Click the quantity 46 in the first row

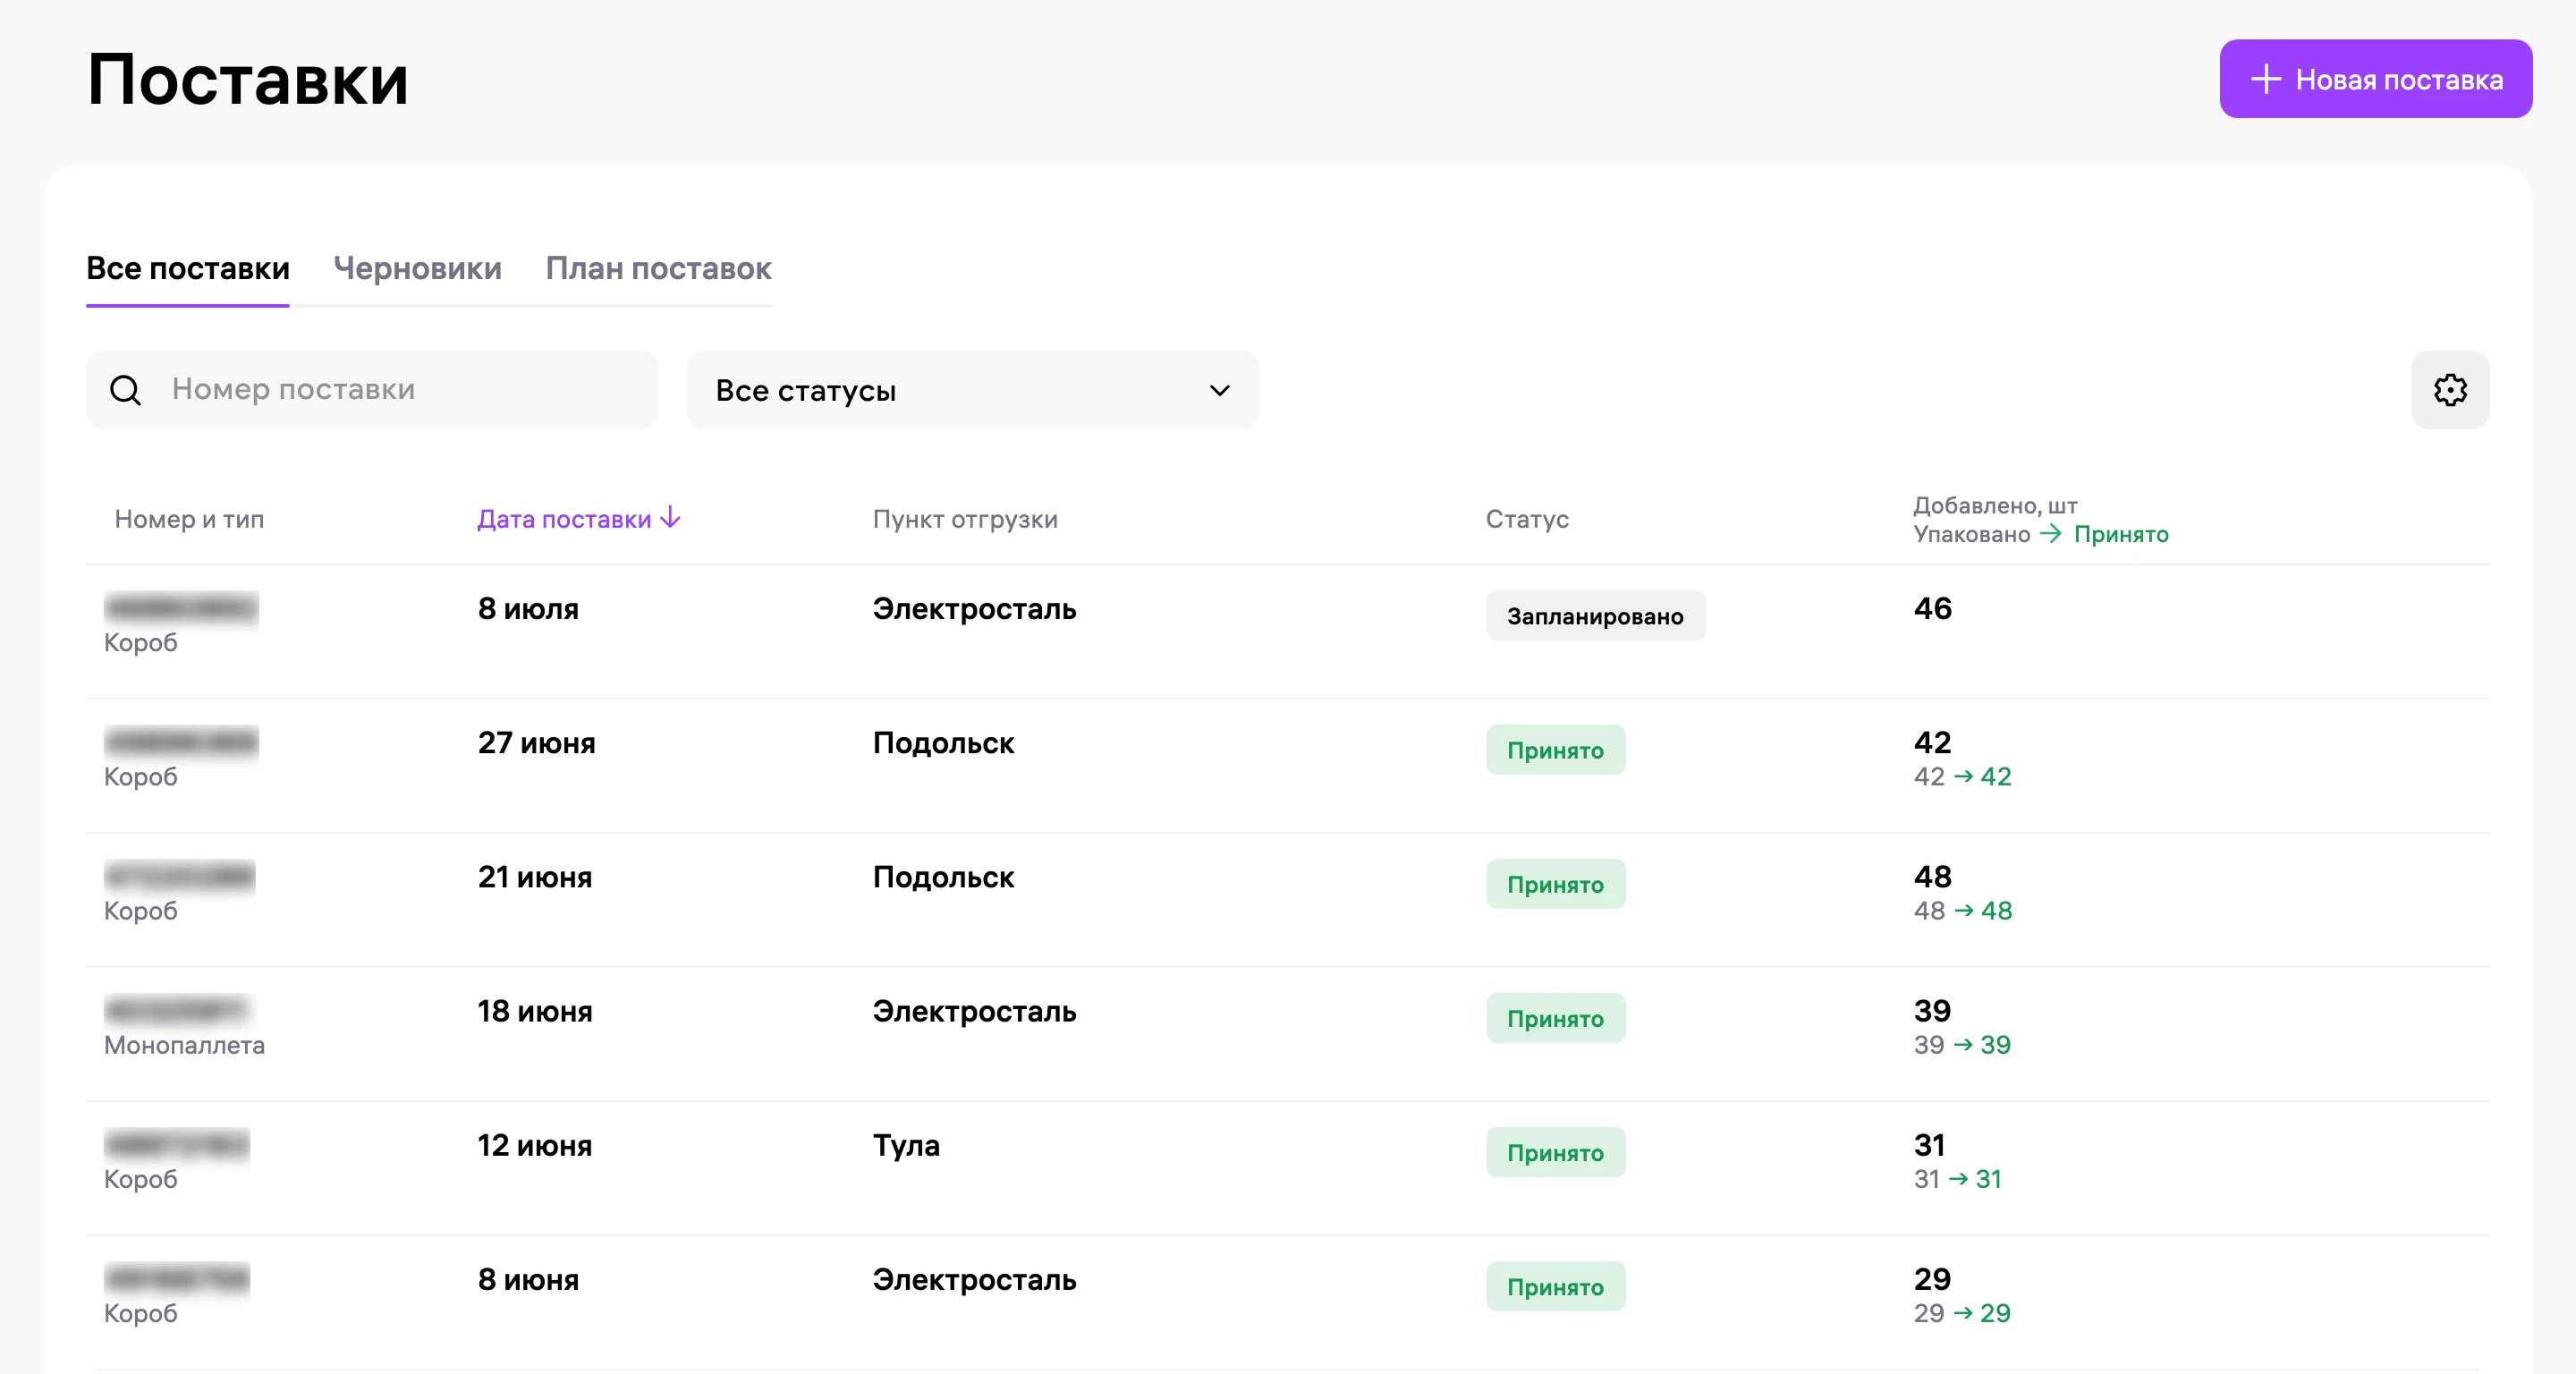click(1932, 608)
